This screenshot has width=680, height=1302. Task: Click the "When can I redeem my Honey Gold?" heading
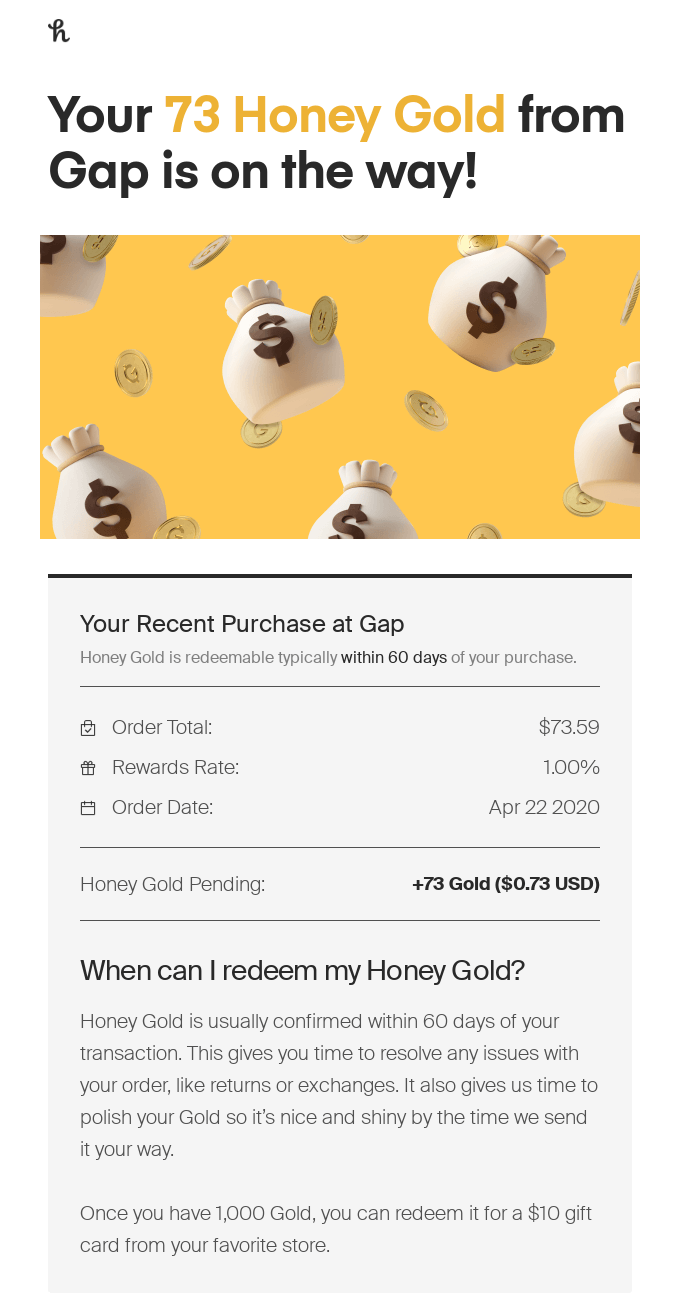(302, 970)
